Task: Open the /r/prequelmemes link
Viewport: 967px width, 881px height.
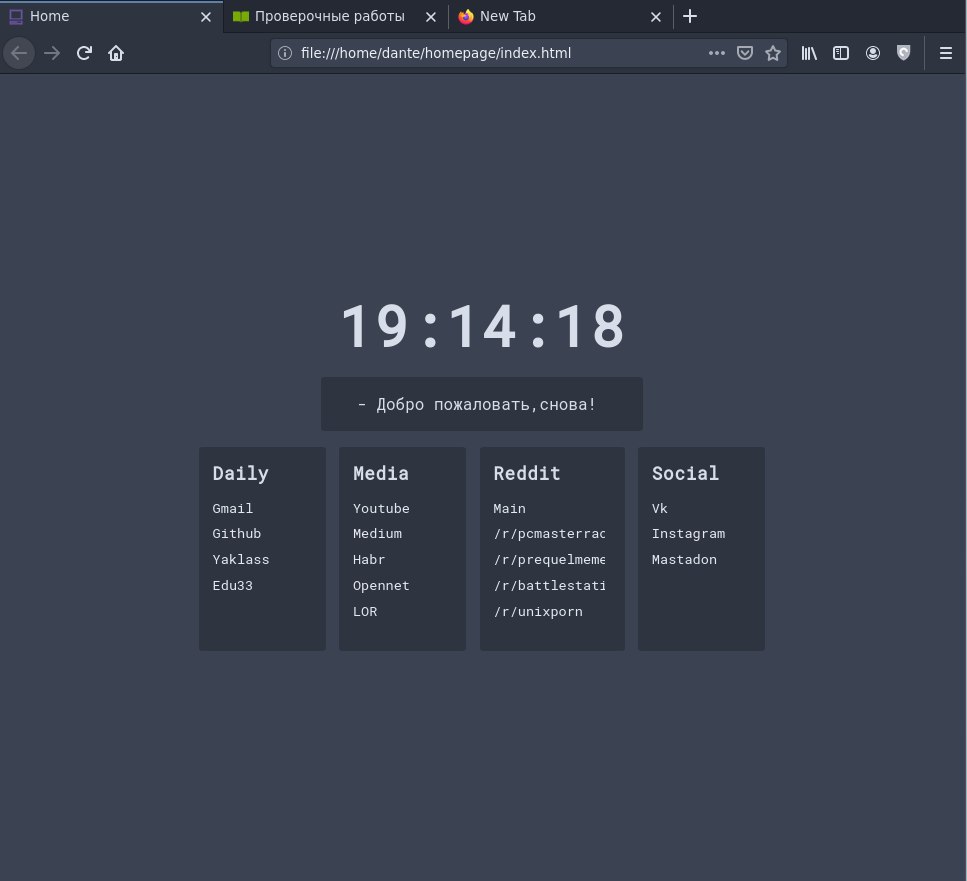Action: click(549, 560)
